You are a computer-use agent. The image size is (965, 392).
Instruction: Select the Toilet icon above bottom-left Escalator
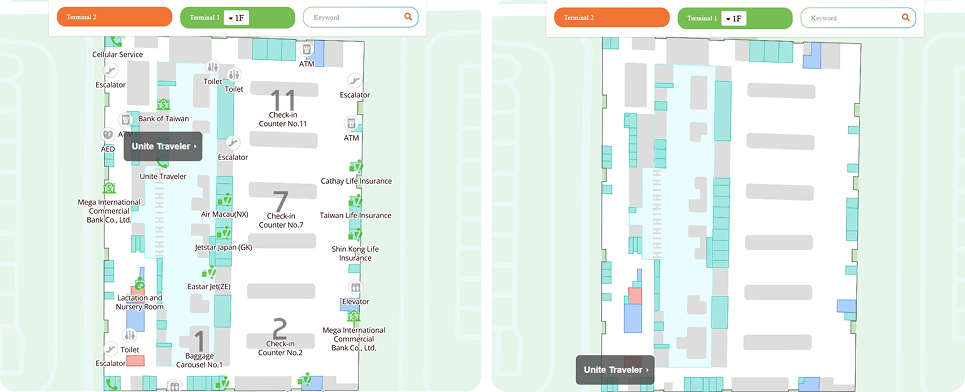point(129,335)
